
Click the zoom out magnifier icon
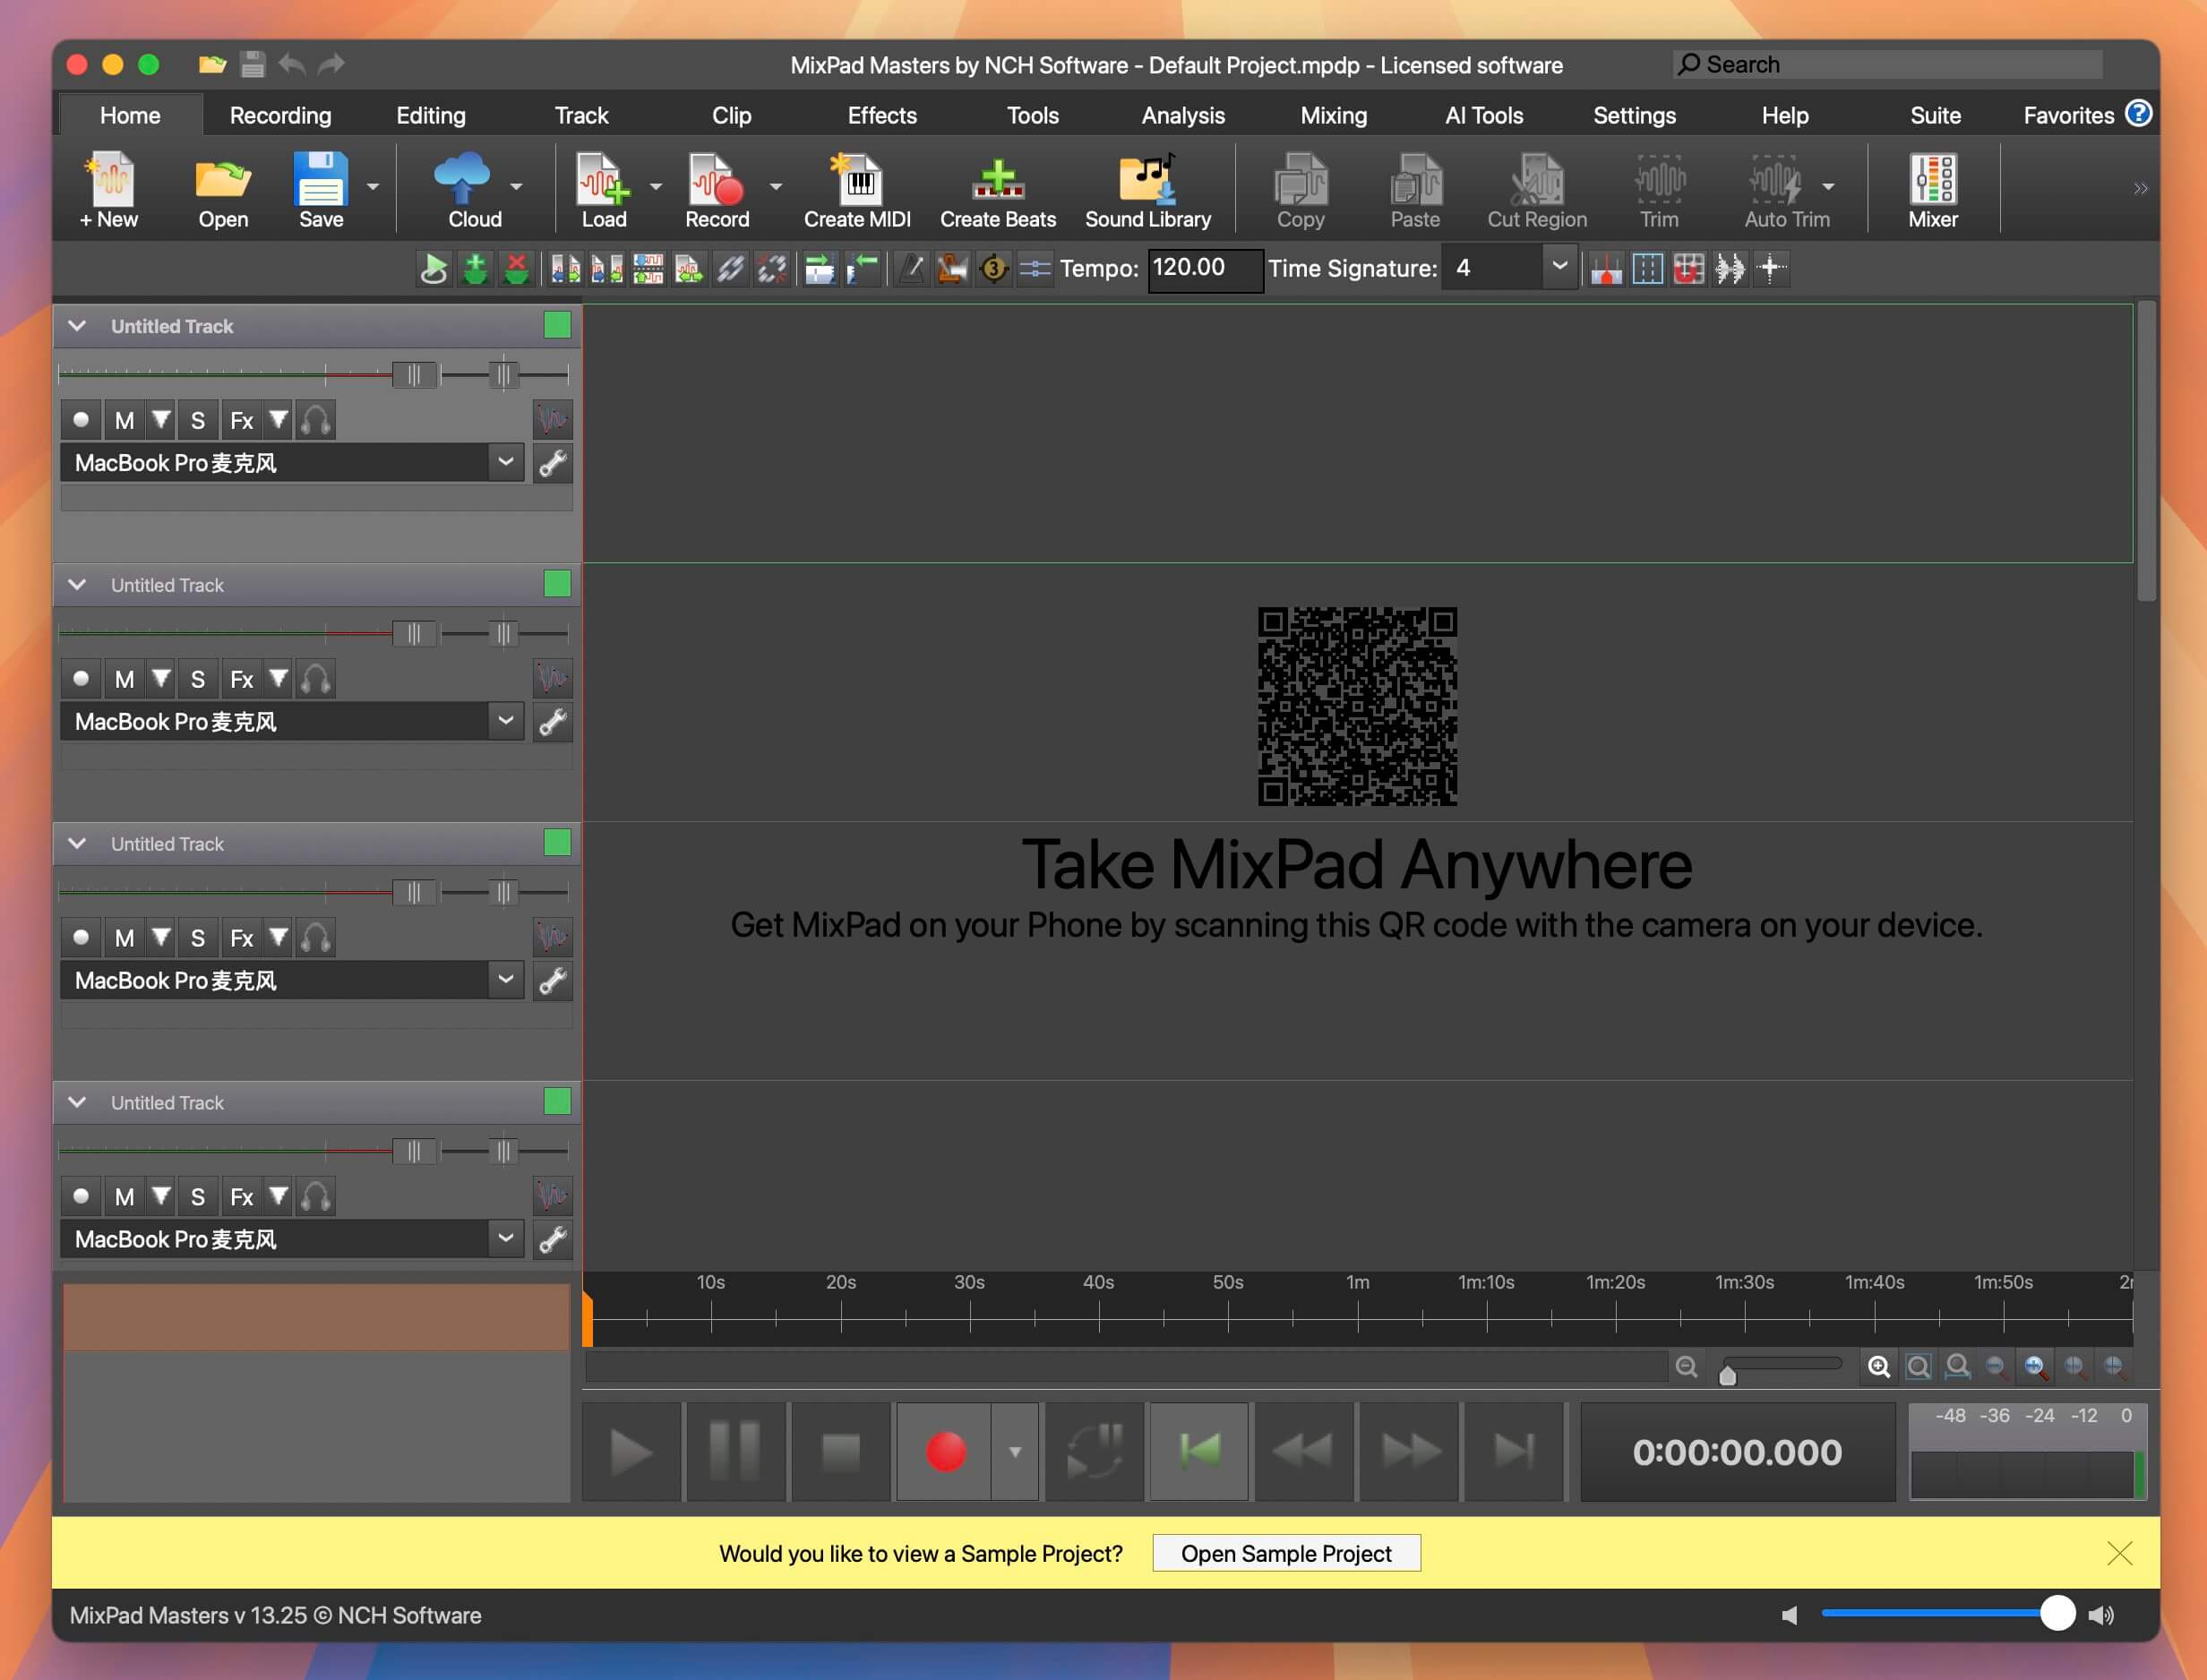click(1687, 1367)
